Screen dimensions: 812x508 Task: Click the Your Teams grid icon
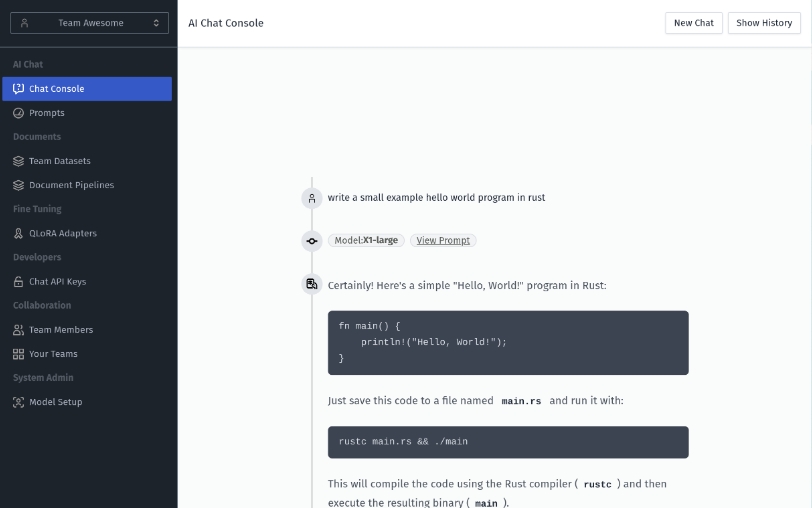pyautogui.click(x=18, y=354)
